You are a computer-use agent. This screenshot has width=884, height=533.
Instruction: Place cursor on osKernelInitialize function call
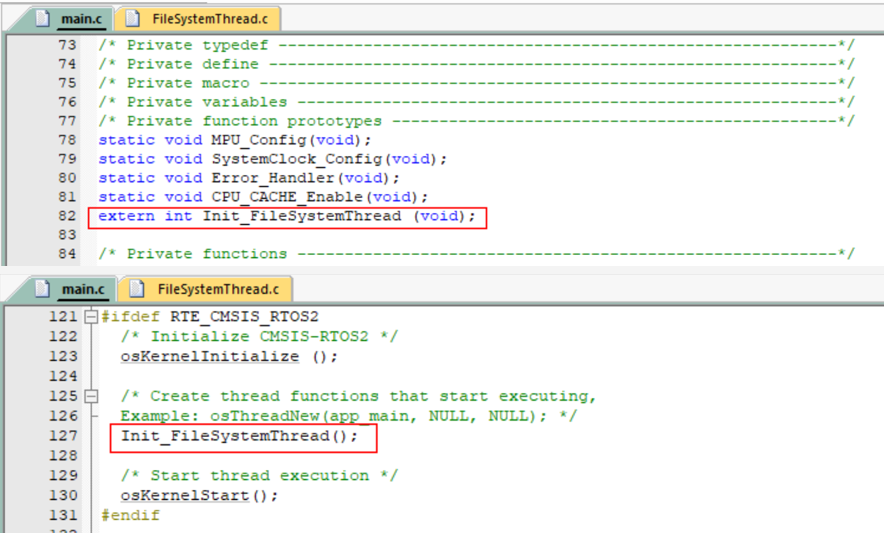pyautogui.click(x=209, y=356)
